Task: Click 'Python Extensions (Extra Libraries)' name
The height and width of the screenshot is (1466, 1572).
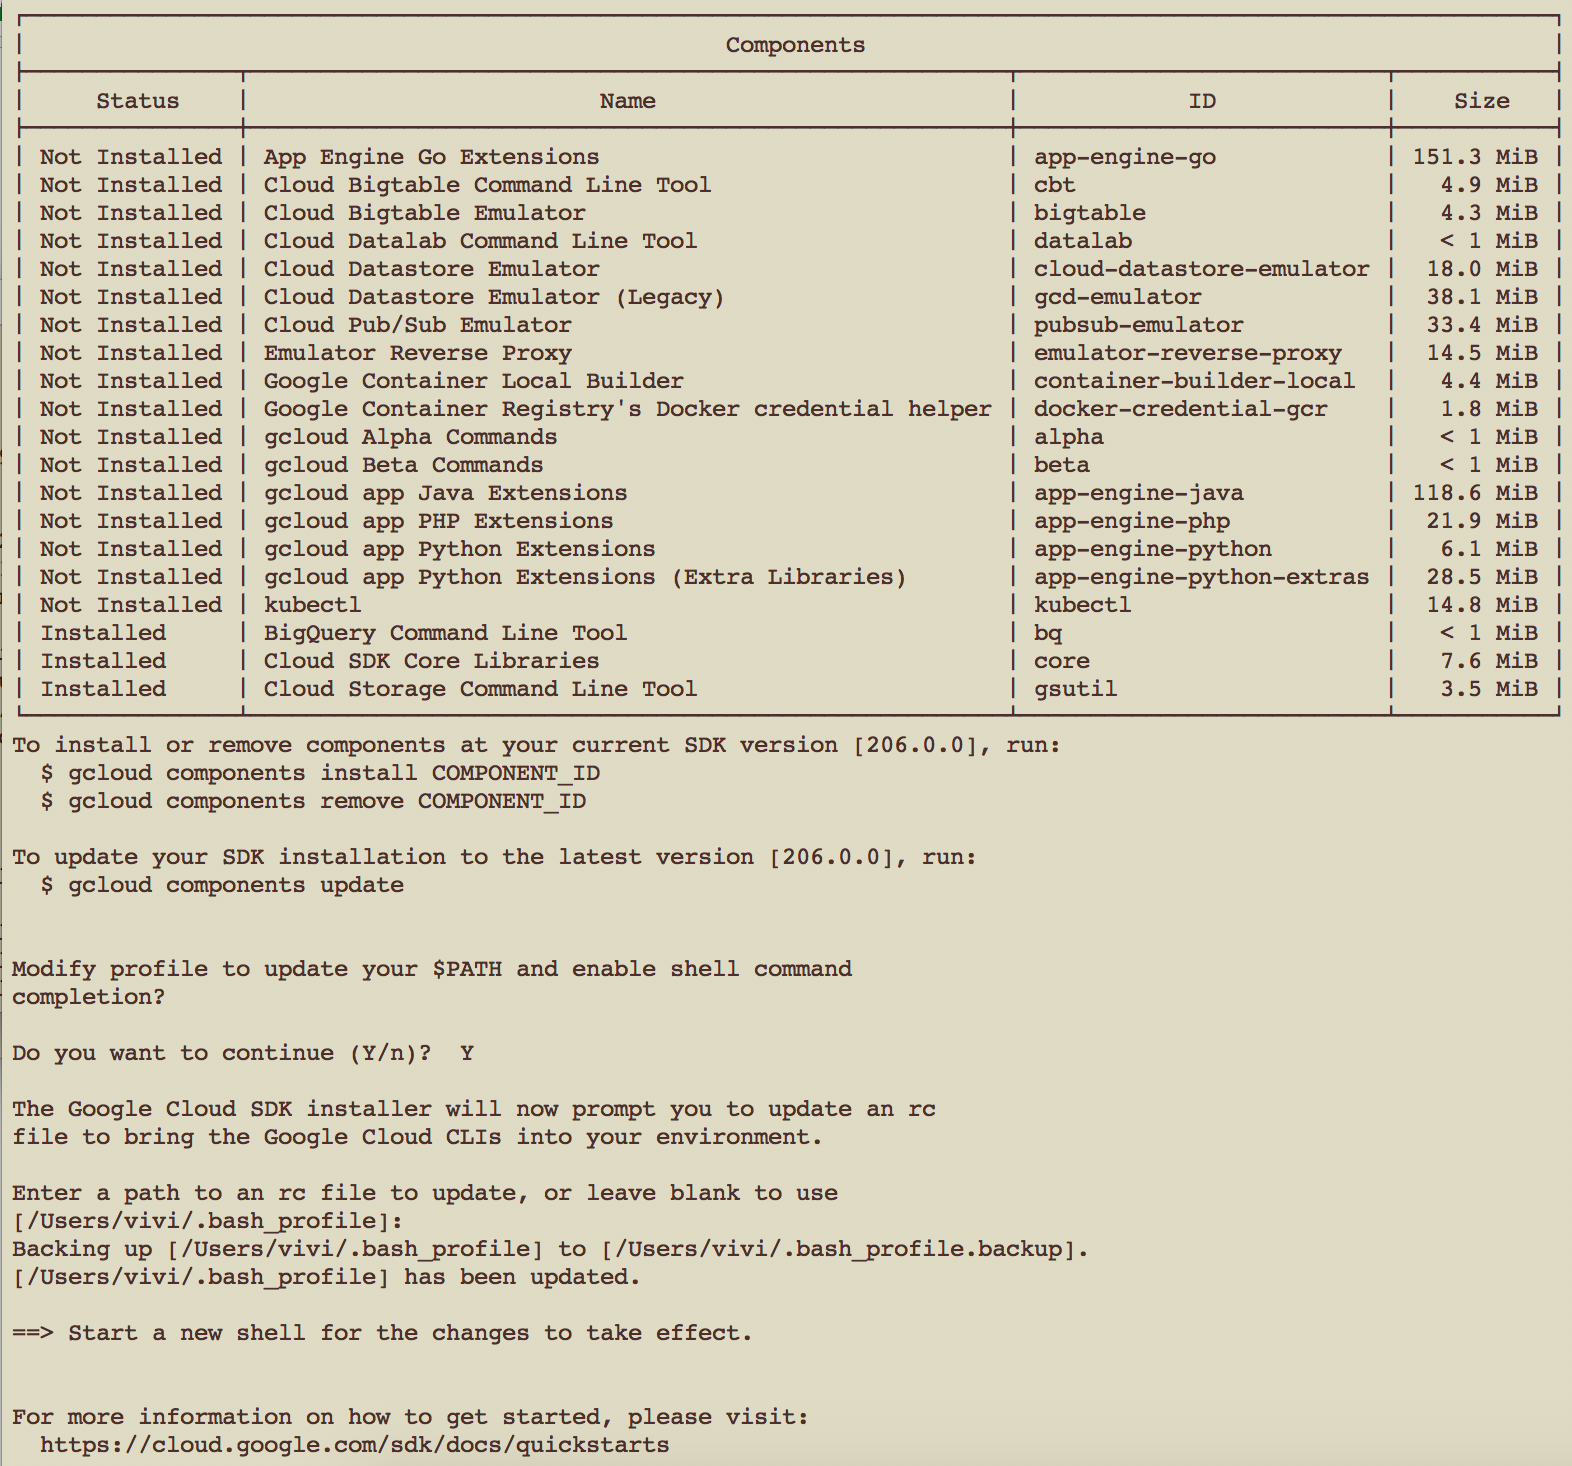Action: pyautogui.click(x=585, y=577)
